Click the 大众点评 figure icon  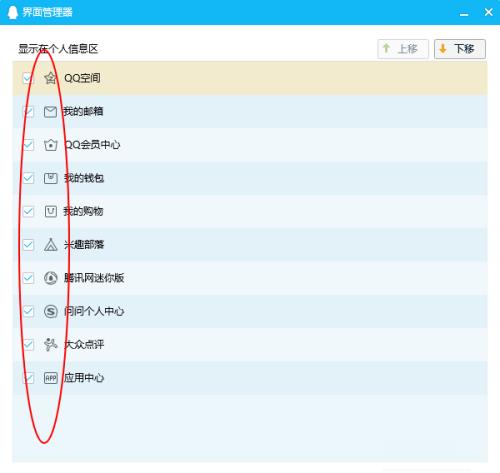(51, 344)
